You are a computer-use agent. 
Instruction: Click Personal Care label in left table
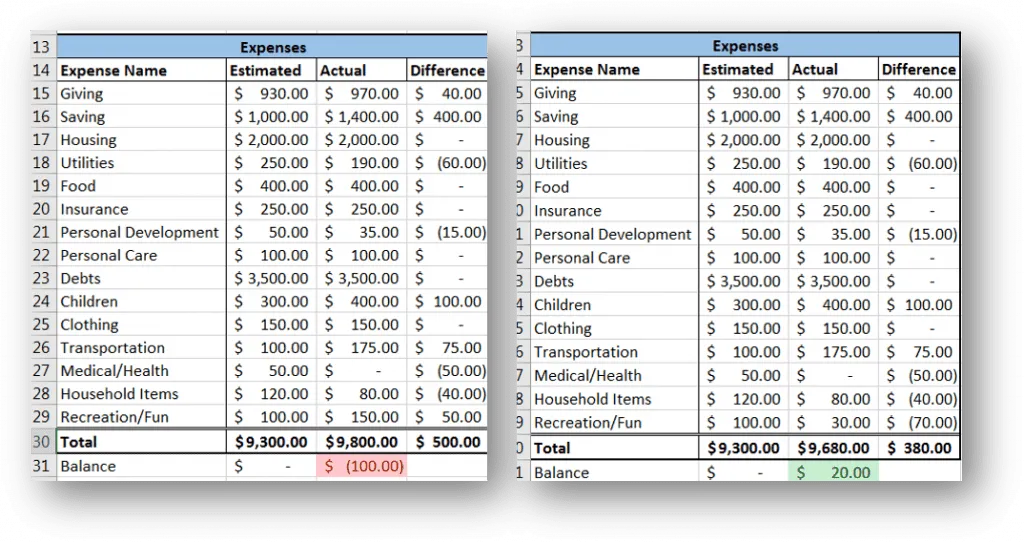click(x=108, y=255)
